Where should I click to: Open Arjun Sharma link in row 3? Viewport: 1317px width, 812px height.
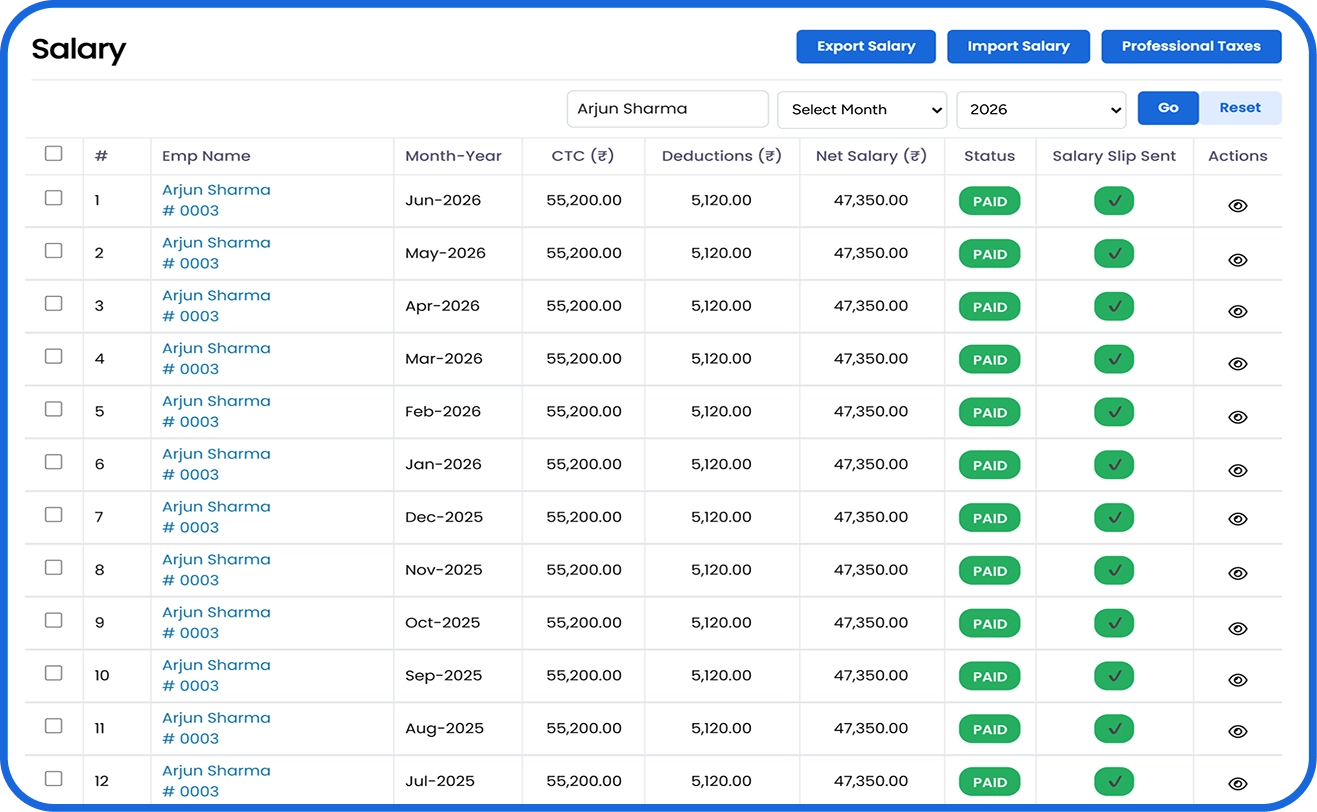pos(216,296)
